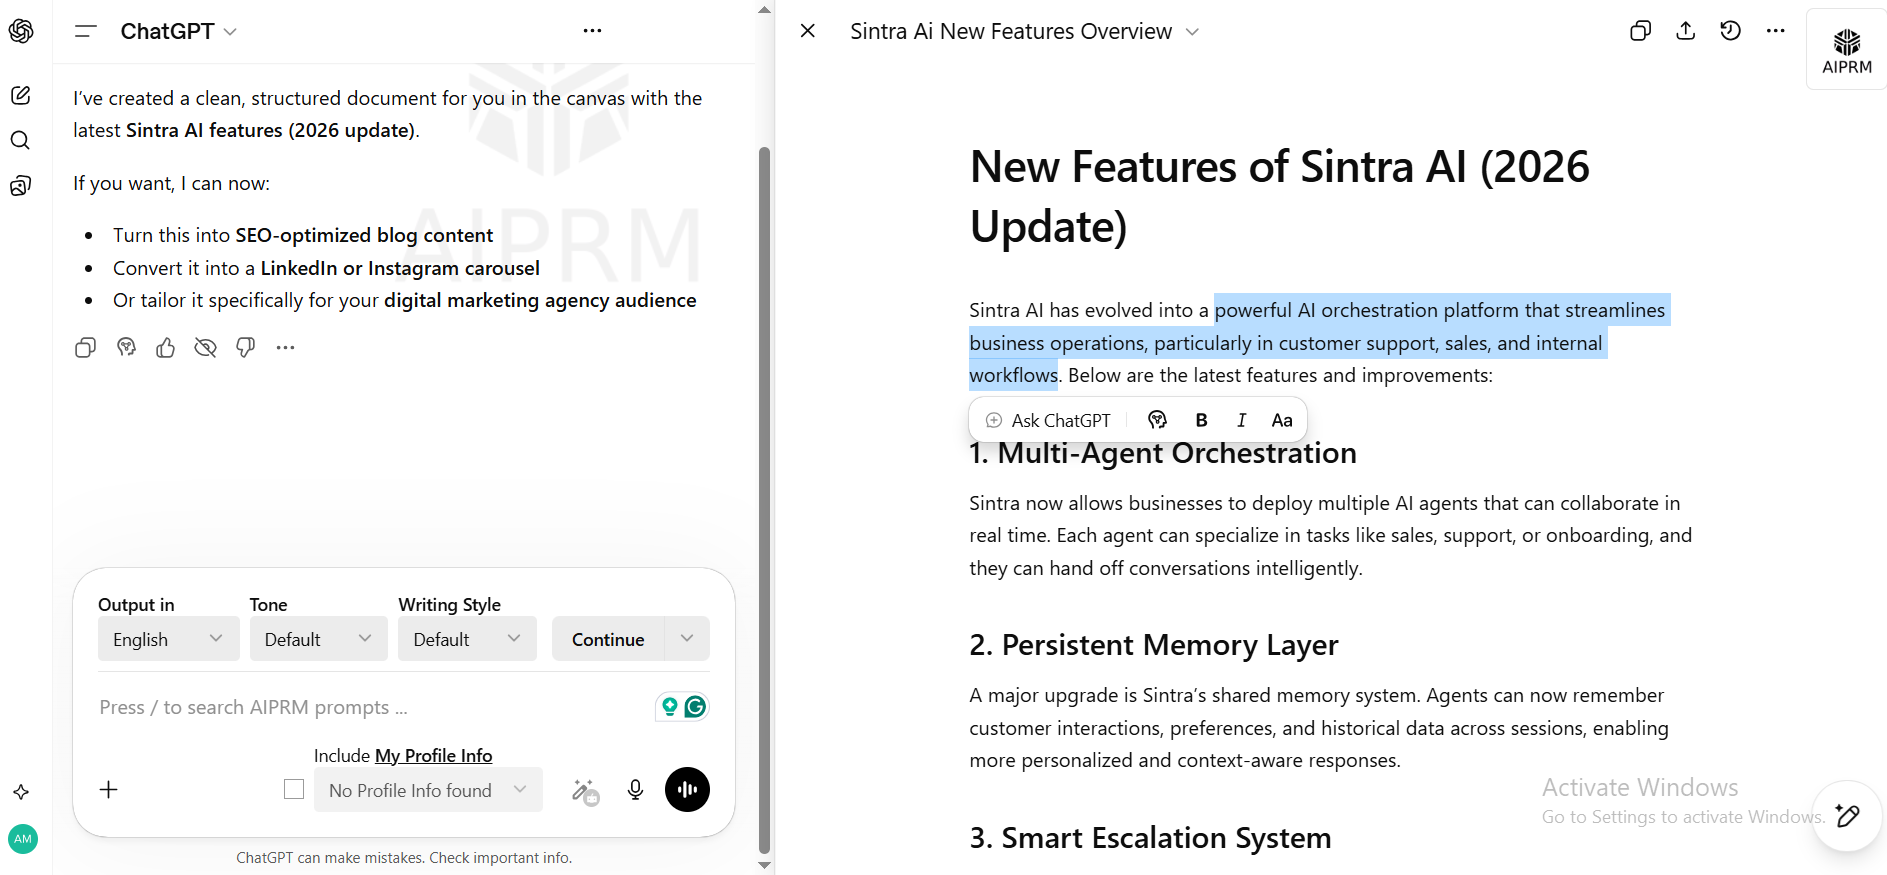The width and height of the screenshot is (1887, 875).
Task: Click the Grammarly icon in prompt box
Action: pyautogui.click(x=695, y=707)
